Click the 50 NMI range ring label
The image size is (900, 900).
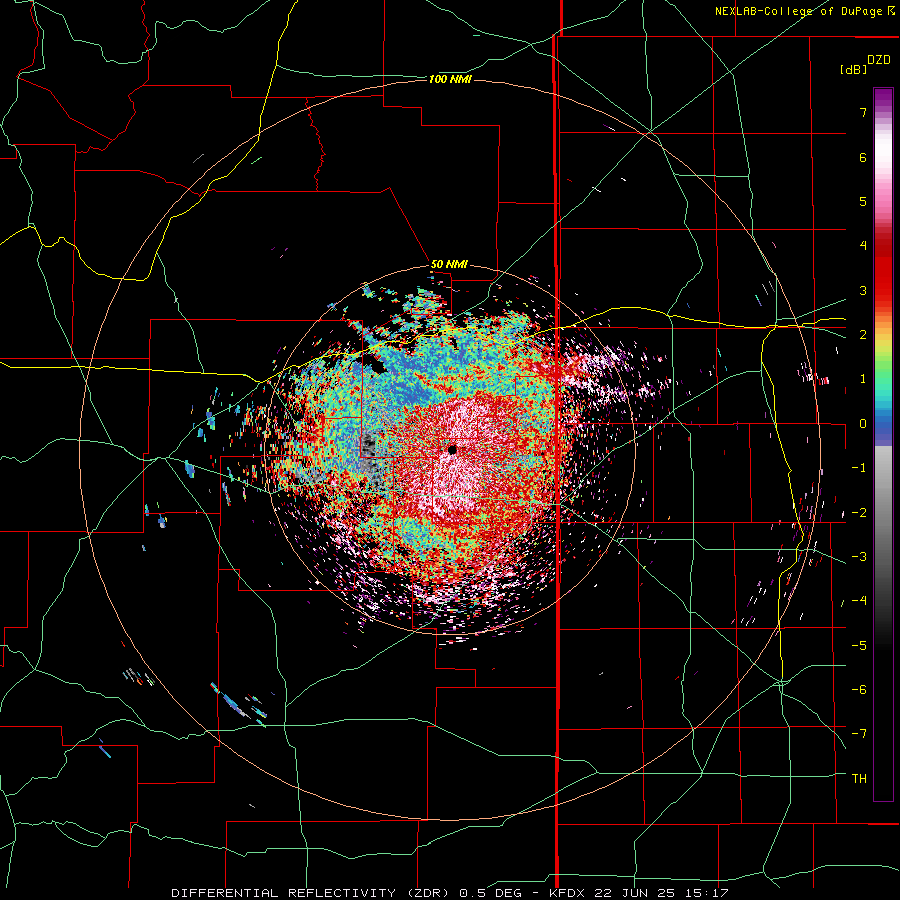click(449, 265)
